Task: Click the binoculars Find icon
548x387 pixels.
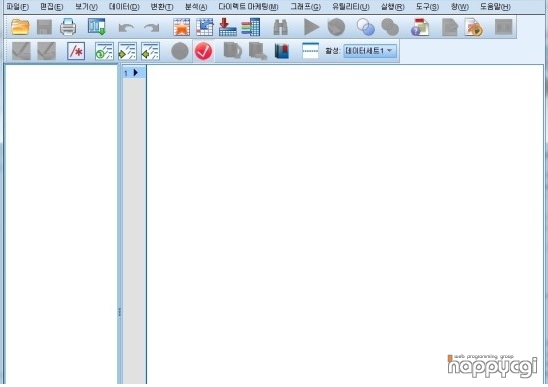Action: [281, 27]
